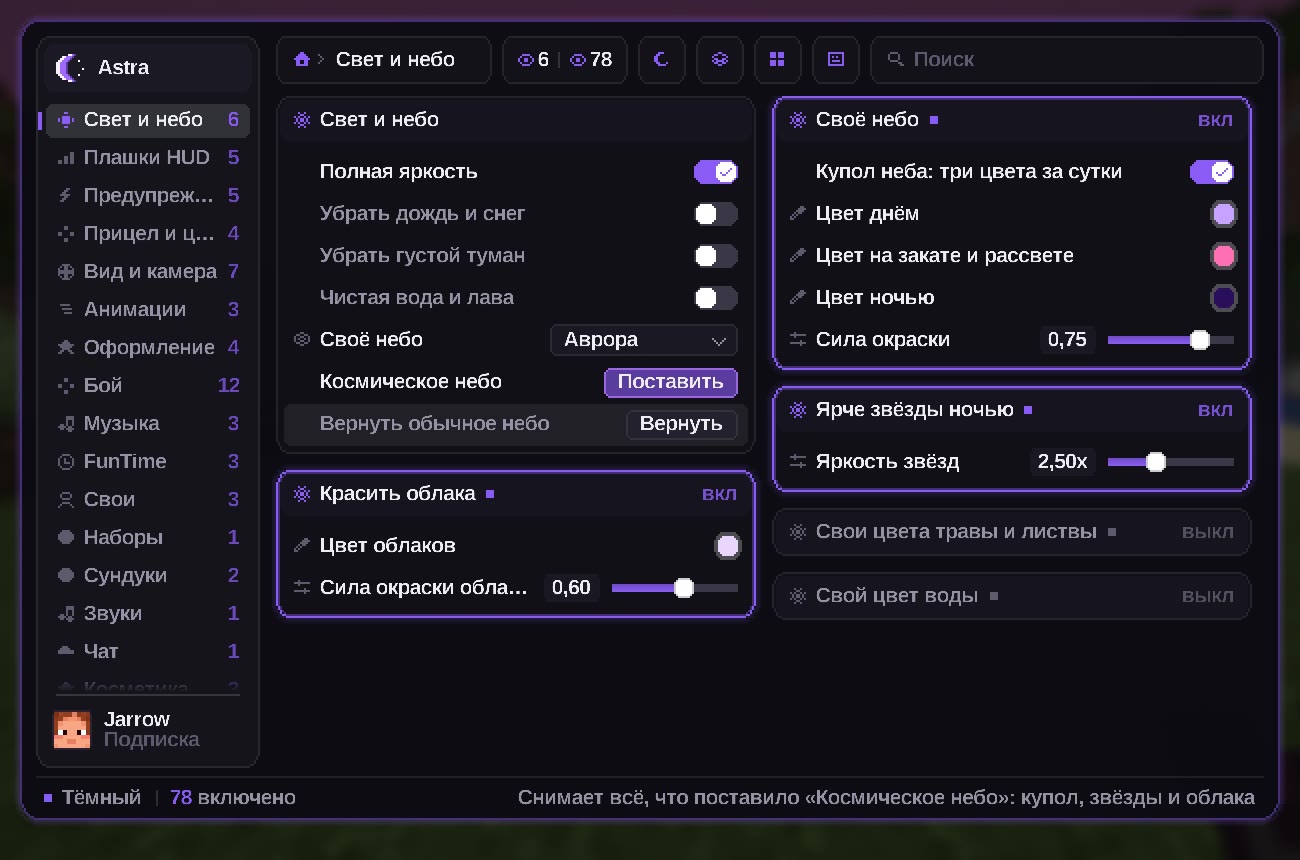Turn off the Полная яркость switch
Viewport: 1300px width, 860px height.
pyautogui.click(x=716, y=172)
